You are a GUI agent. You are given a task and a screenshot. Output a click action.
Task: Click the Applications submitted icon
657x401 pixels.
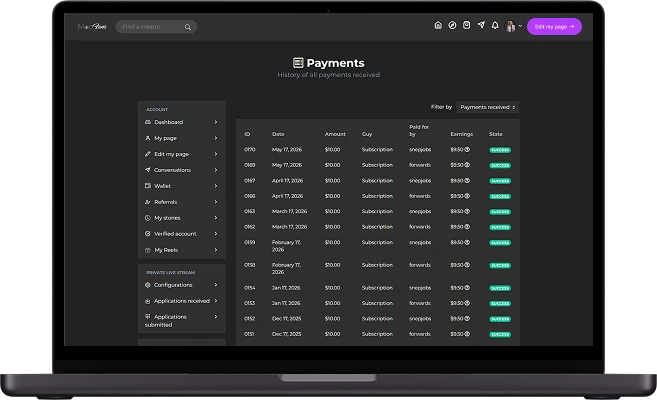pyautogui.click(x=147, y=317)
